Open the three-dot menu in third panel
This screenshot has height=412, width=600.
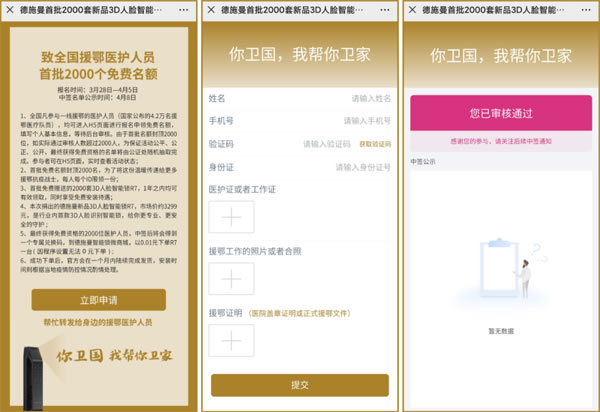pyautogui.click(x=586, y=10)
